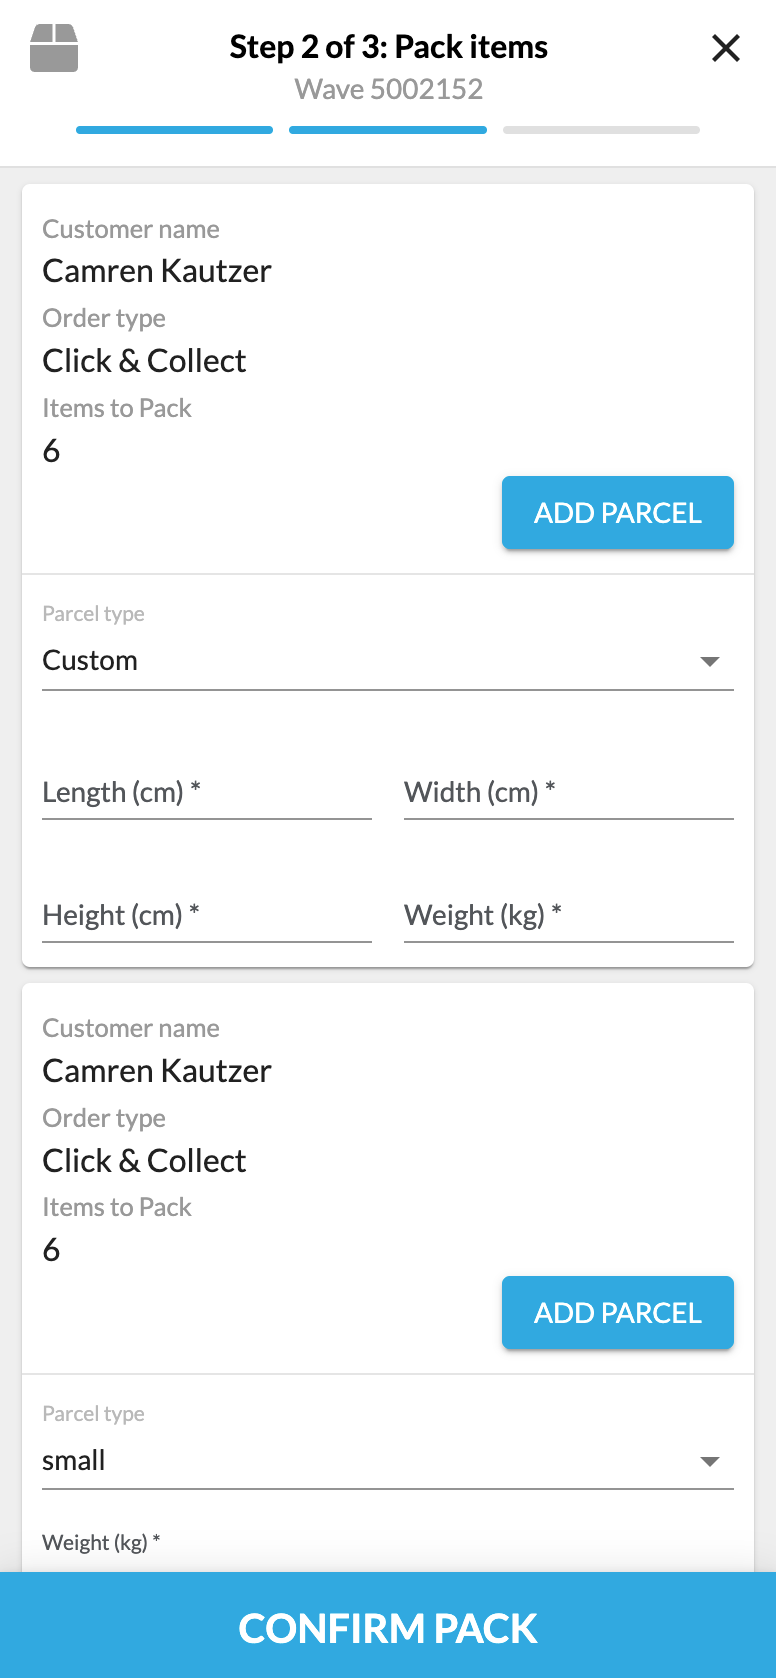Click ADD PARCEL for the second order
Screen dimensions: 776x1678
pyautogui.click(x=617, y=1312)
